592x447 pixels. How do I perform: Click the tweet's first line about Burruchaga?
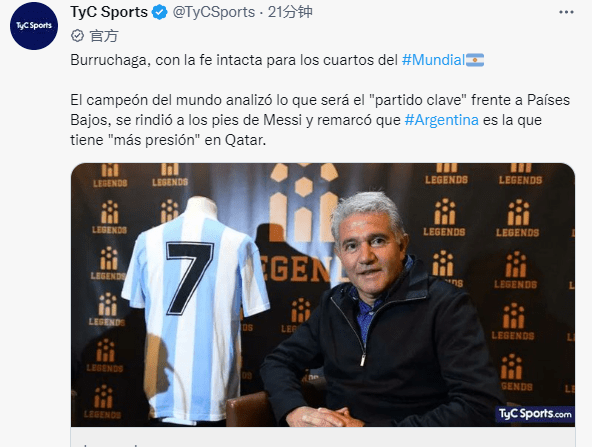click(x=277, y=60)
